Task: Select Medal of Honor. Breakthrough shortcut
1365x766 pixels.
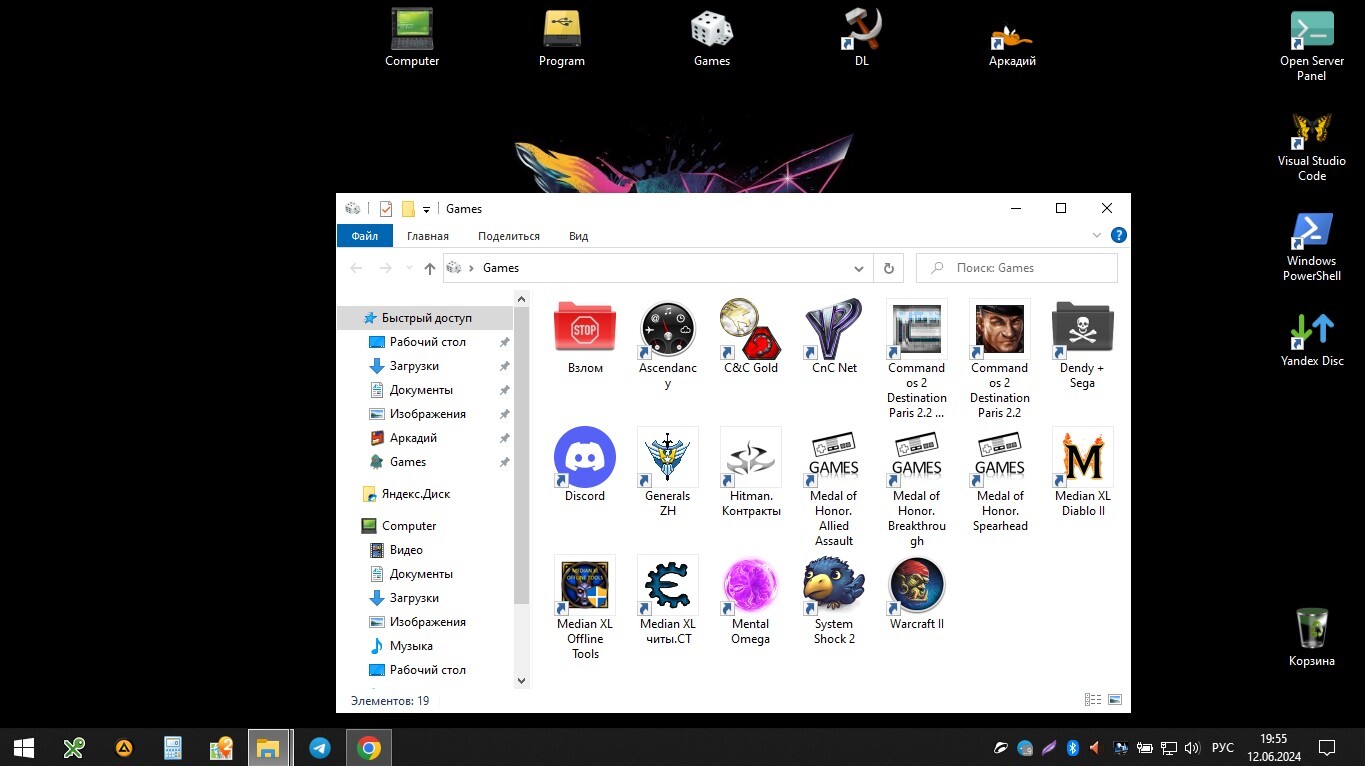Action: (x=917, y=487)
